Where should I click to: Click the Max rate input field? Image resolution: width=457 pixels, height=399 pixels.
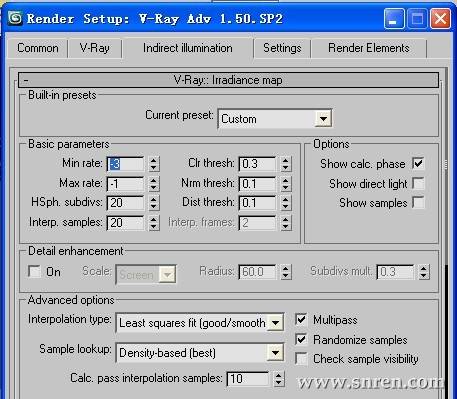(125, 184)
